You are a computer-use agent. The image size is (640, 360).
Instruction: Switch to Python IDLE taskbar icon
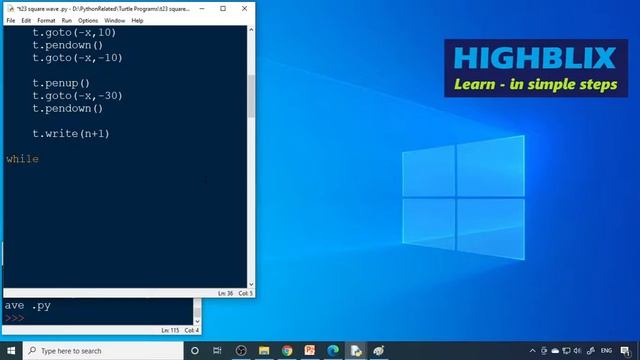[356, 351]
